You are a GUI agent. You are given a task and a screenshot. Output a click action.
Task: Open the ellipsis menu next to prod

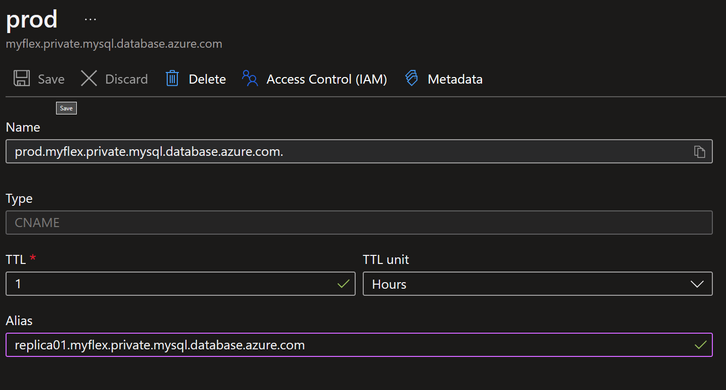(90, 19)
